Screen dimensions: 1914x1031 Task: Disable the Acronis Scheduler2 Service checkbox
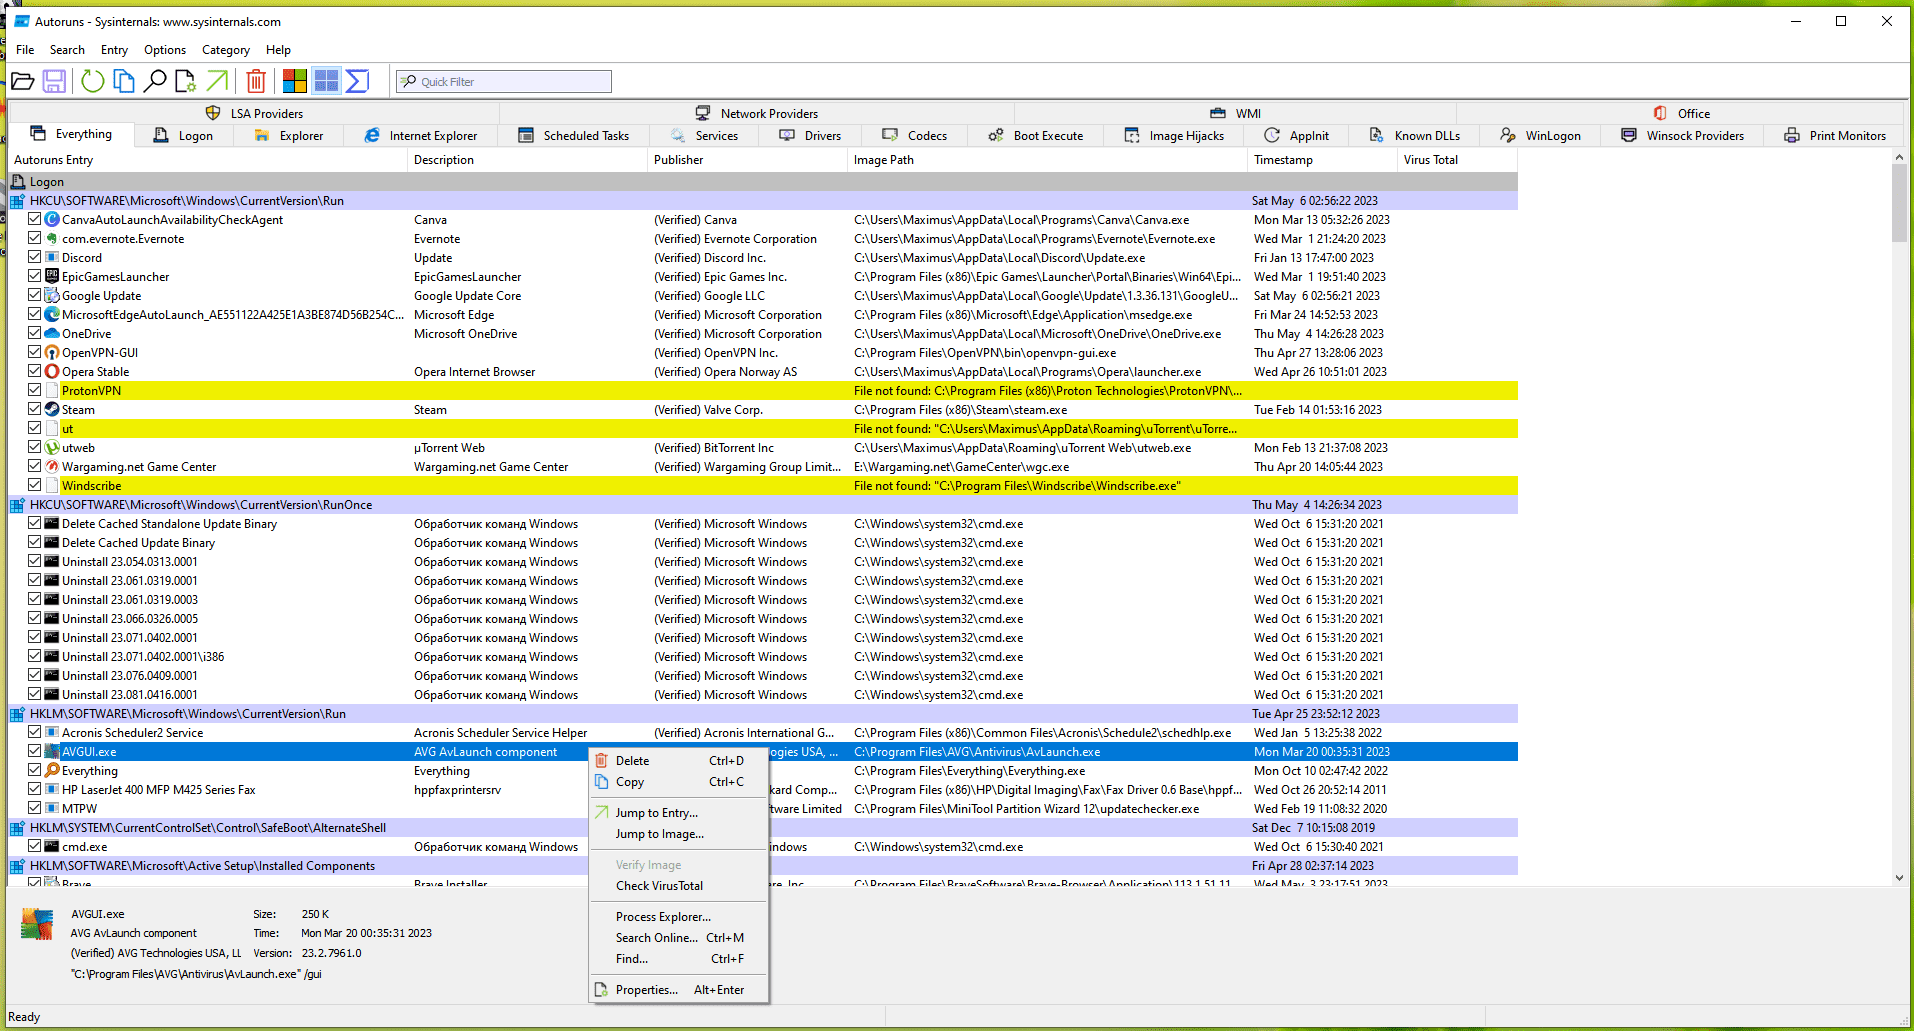pos(35,733)
